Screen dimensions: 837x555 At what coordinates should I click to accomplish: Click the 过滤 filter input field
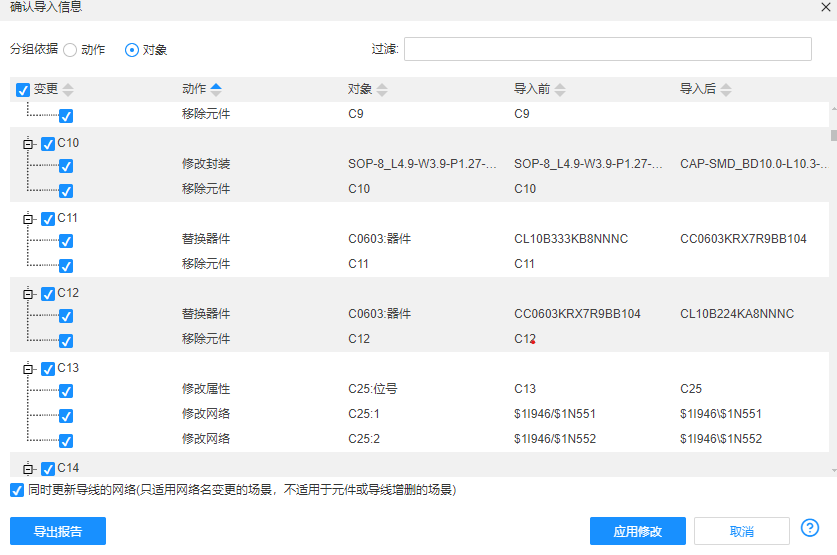(x=607, y=49)
